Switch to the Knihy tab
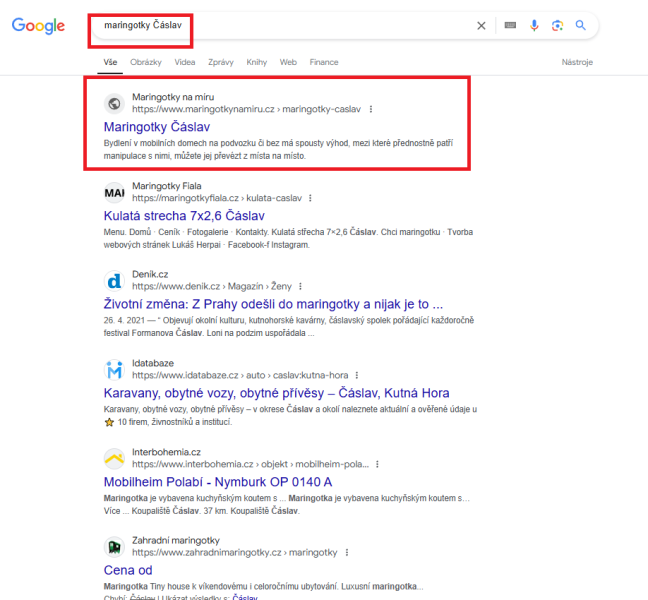The width and height of the screenshot is (648, 600). (257, 62)
